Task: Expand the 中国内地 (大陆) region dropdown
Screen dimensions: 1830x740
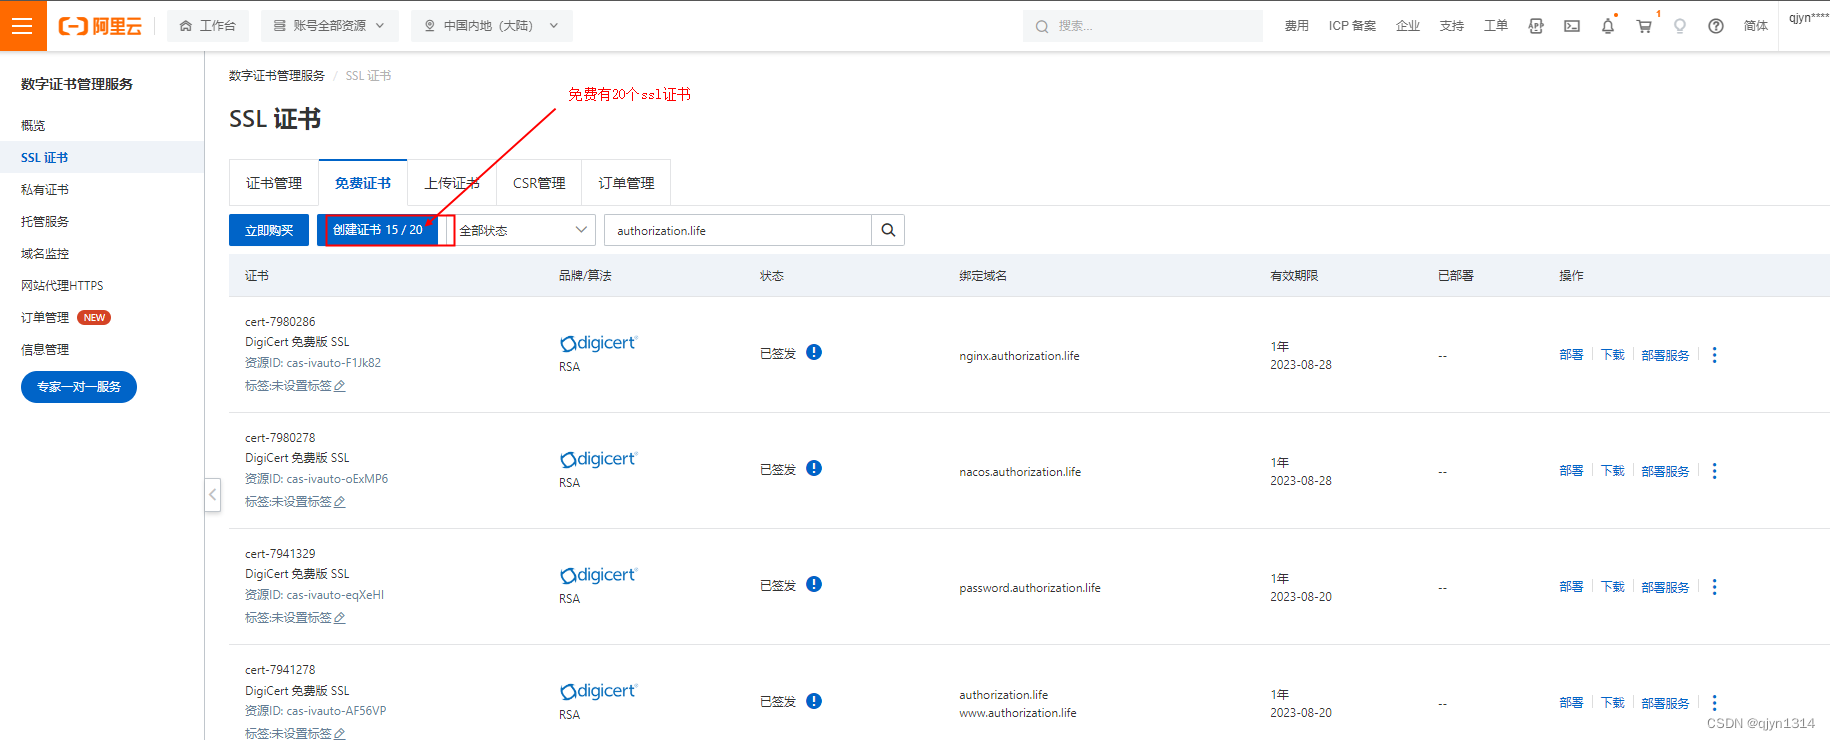Action: click(491, 26)
